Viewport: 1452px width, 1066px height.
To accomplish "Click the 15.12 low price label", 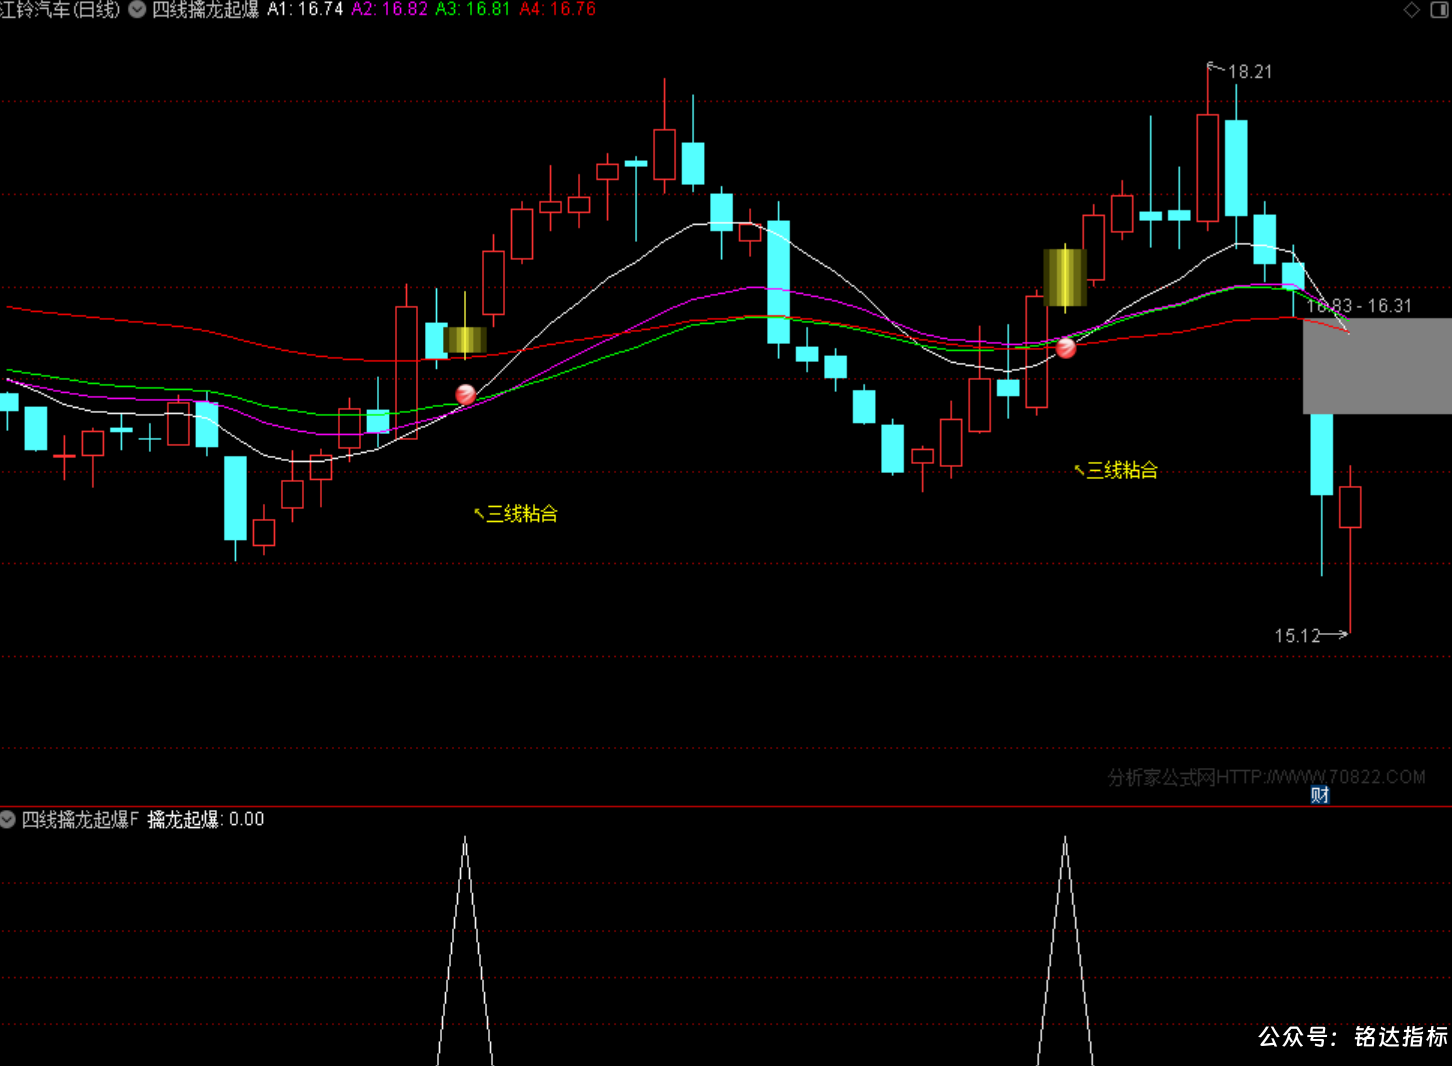I will (1297, 636).
